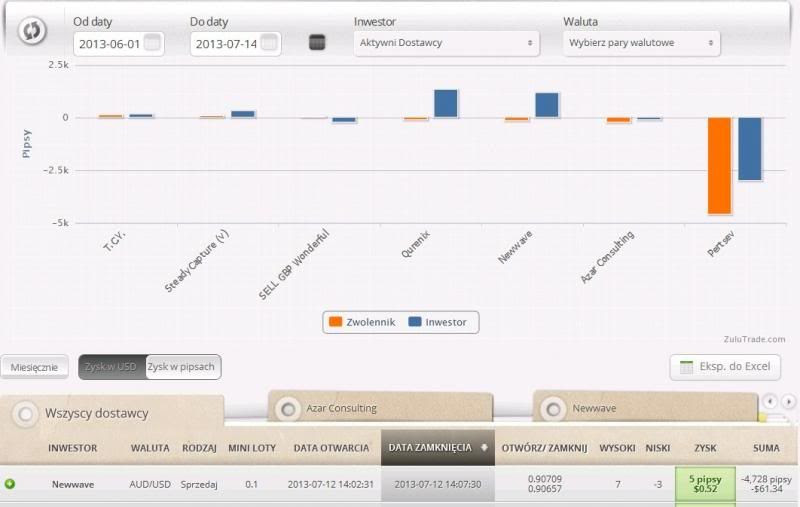Select the Wszyscy dostawcy radio circle
This screenshot has width=800, height=507.
[x=25, y=414]
